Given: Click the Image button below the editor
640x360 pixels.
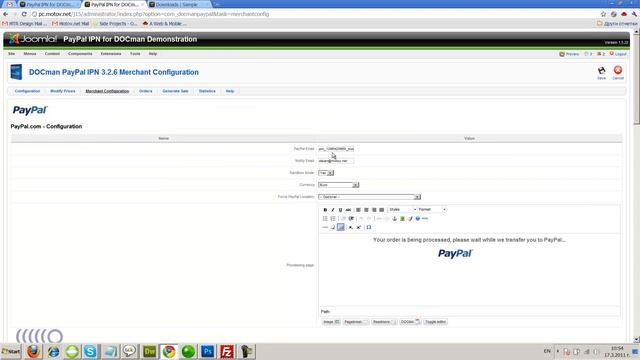Looking at the screenshot, I should 331,322.
